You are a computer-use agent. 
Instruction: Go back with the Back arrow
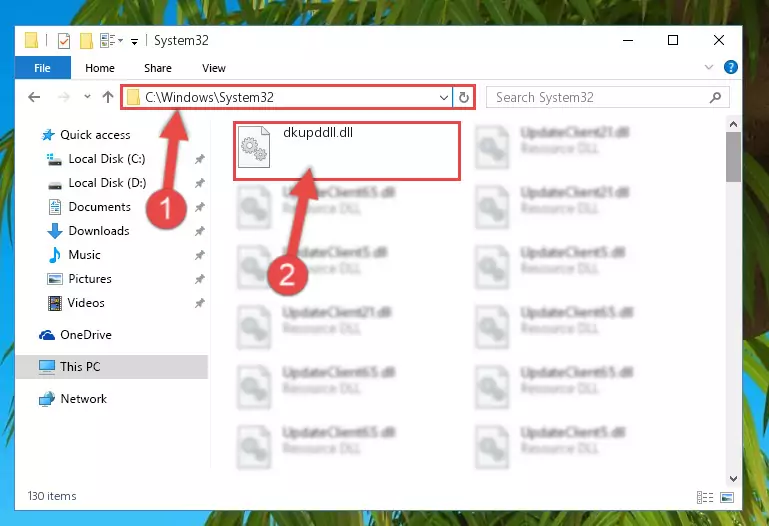coord(34,97)
